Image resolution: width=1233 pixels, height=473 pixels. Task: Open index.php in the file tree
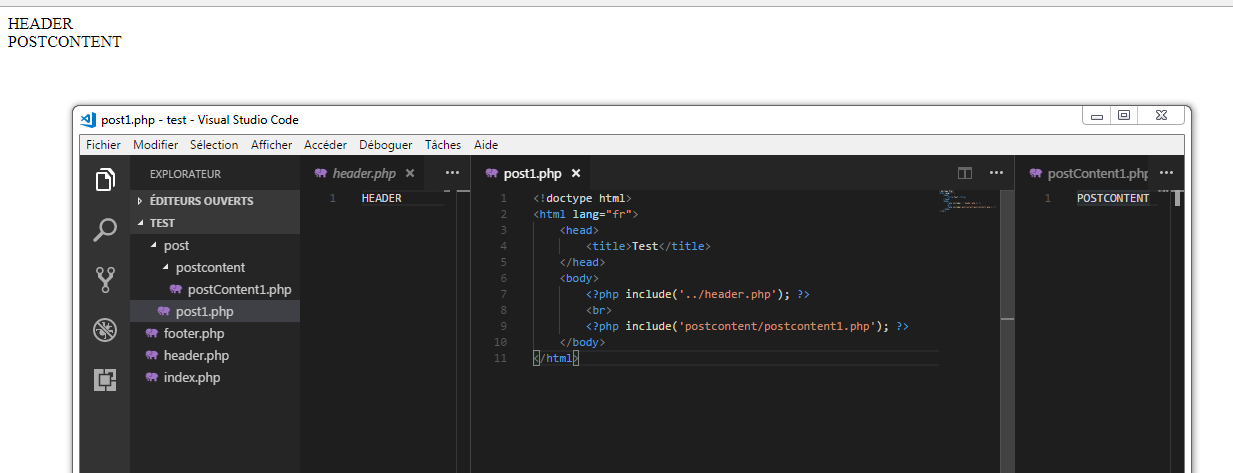coord(215,377)
